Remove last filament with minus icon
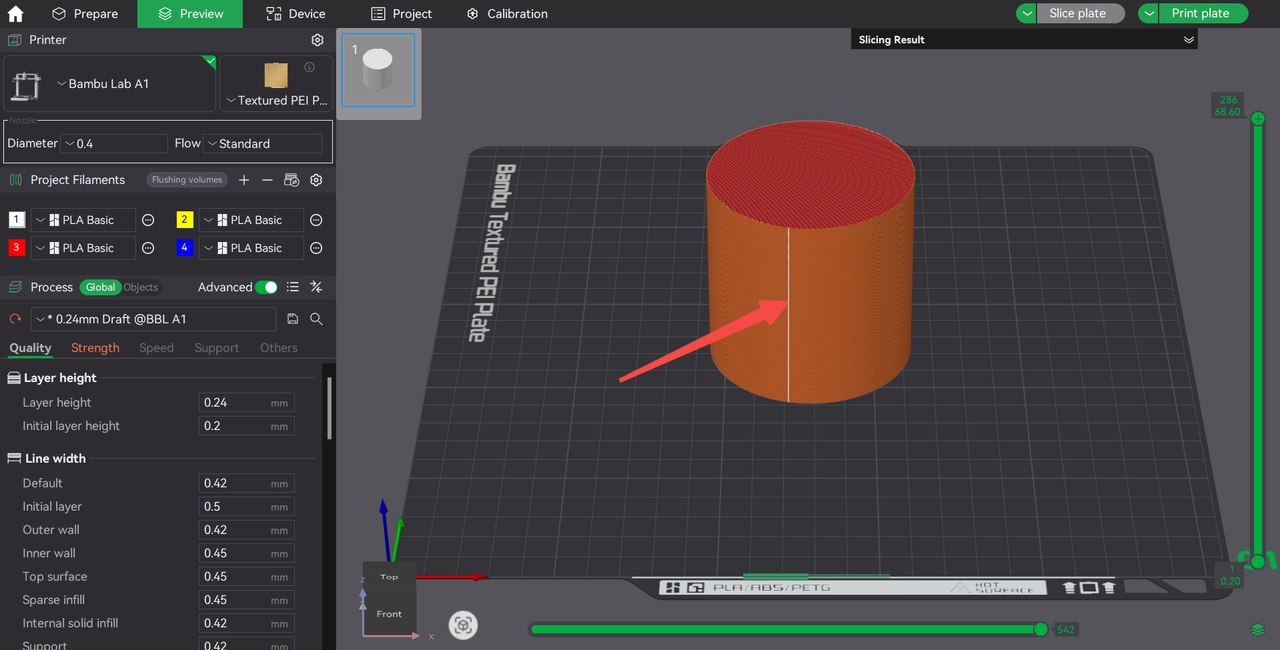1280x650 pixels. click(x=267, y=180)
